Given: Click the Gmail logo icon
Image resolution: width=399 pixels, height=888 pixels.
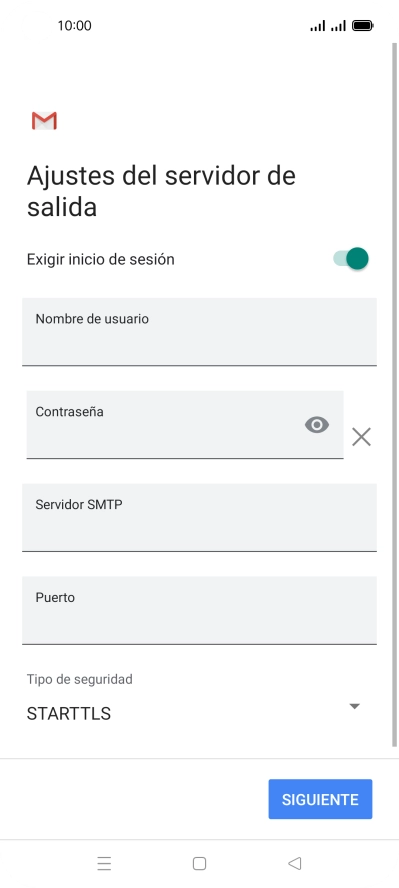Looking at the screenshot, I should pos(44,121).
